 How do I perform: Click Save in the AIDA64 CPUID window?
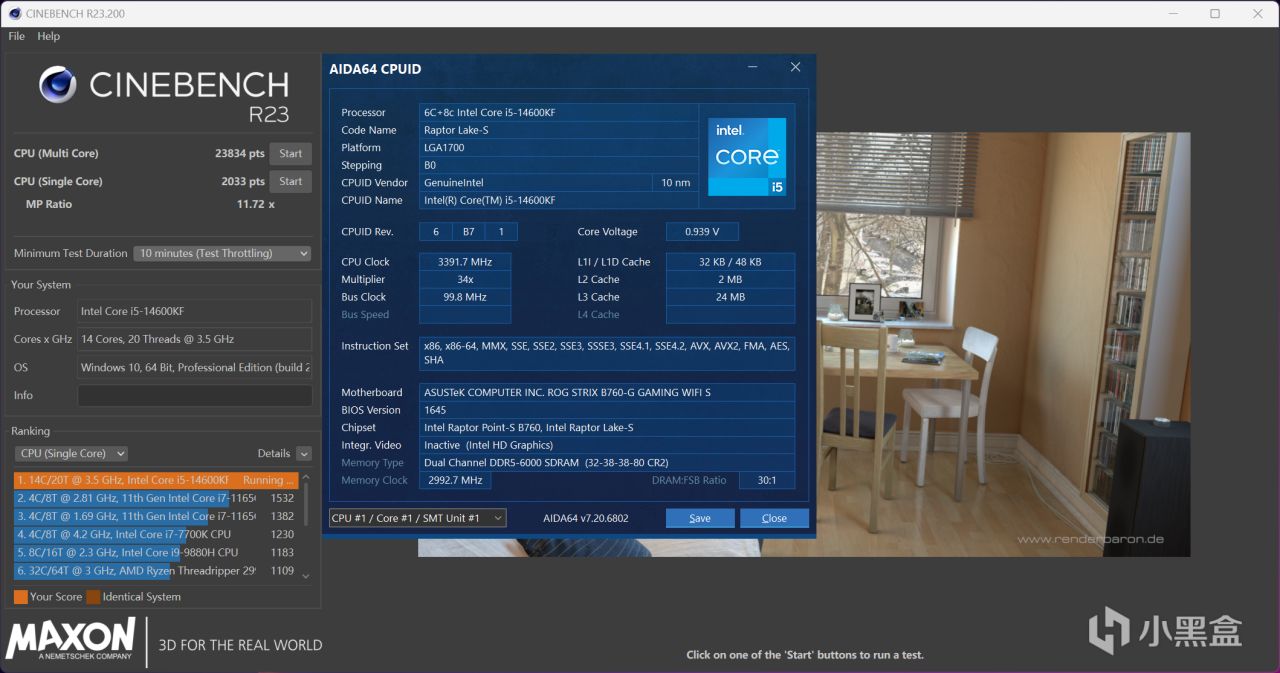699,518
